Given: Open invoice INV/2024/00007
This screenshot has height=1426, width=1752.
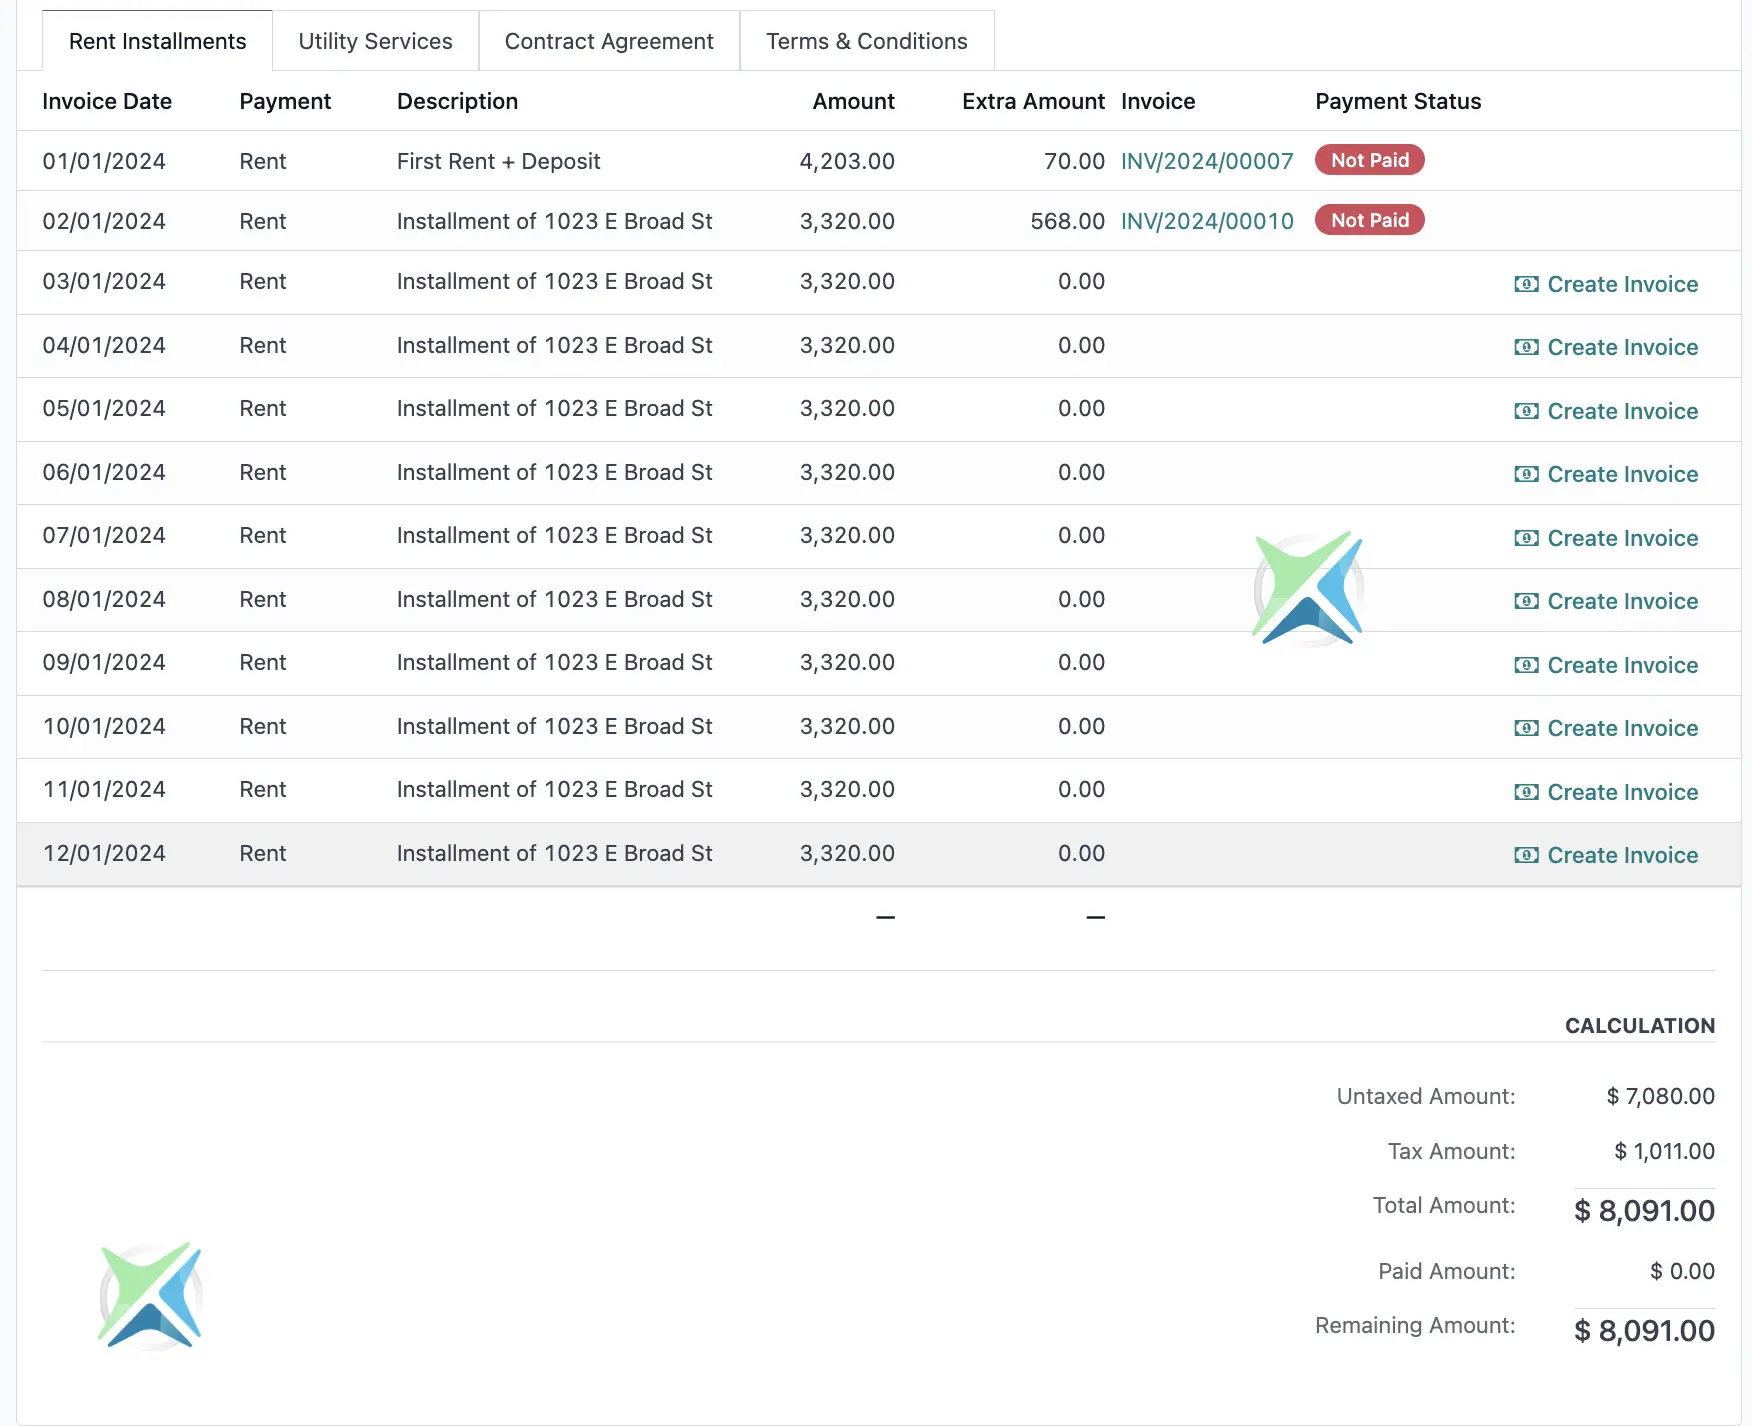Looking at the screenshot, I should [1207, 161].
